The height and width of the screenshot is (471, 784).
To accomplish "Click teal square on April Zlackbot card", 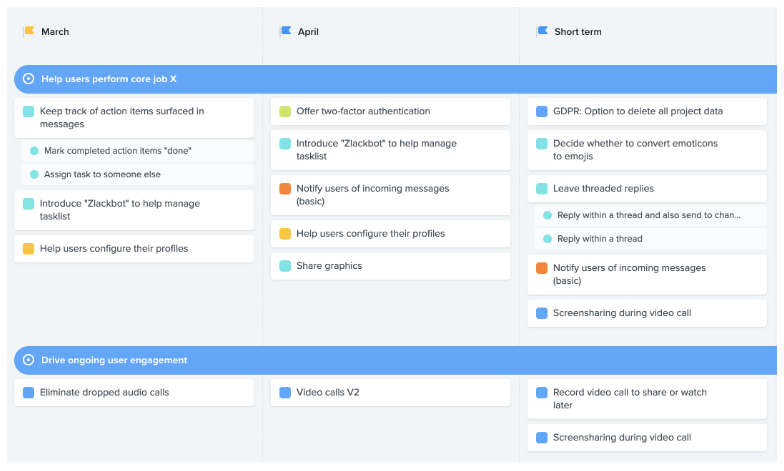I will 285,144.
